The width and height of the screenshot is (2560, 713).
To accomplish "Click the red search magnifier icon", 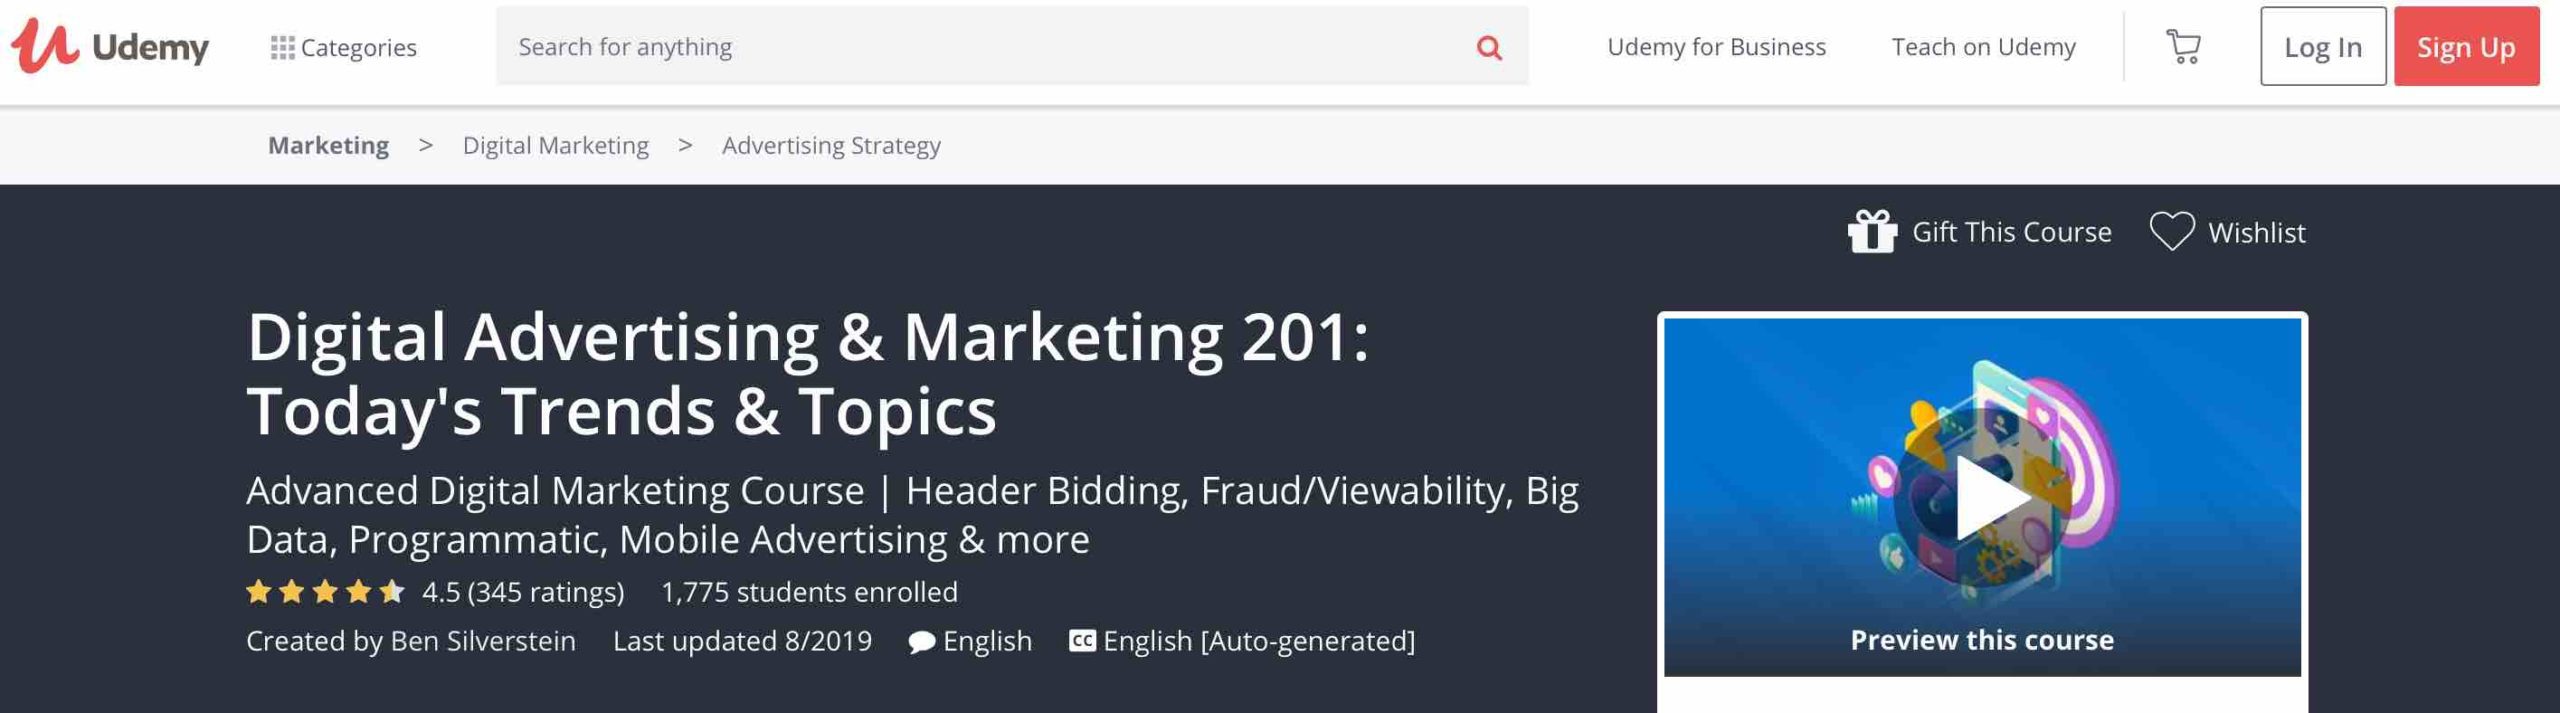I will pyautogui.click(x=1489, y=47).
